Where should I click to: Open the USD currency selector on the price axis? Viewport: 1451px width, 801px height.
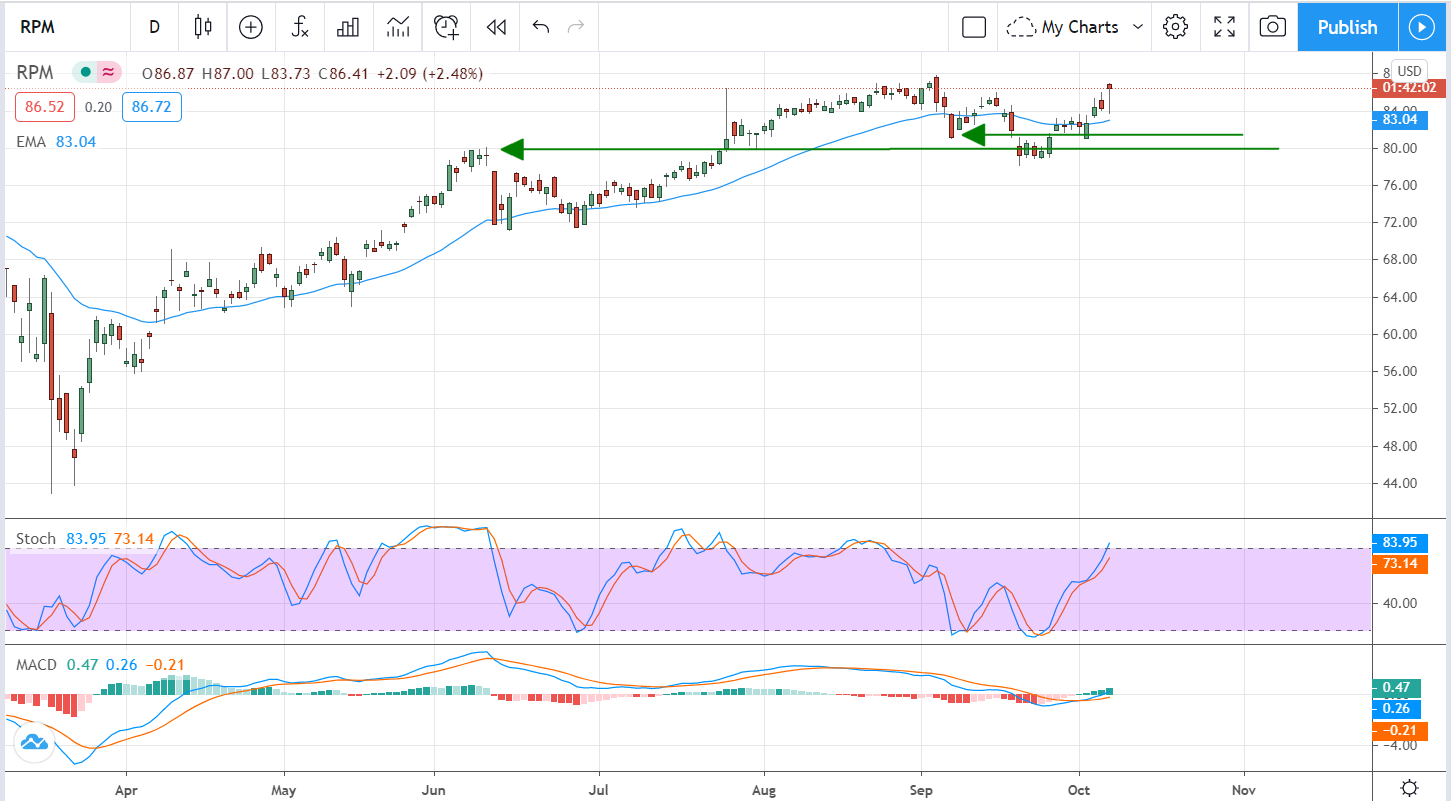point(1409,71)
